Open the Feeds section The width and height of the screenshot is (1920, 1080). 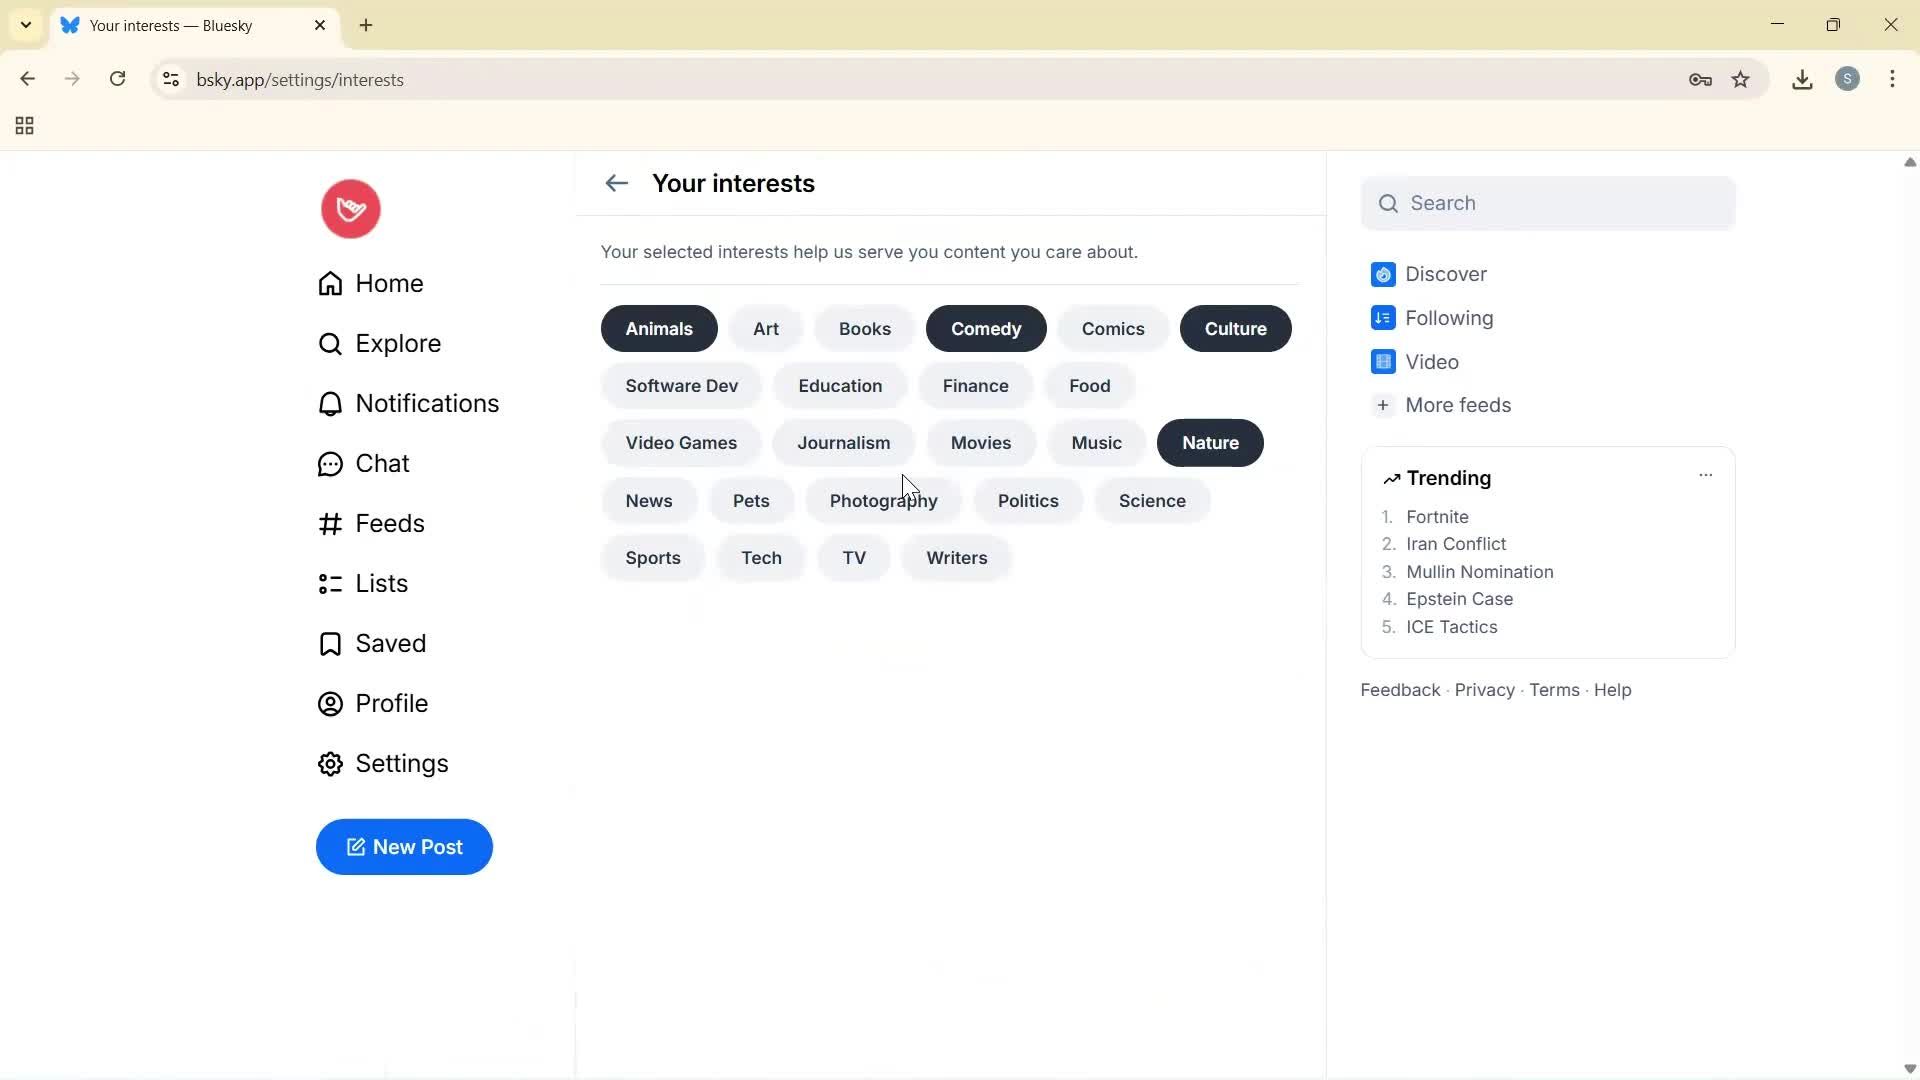coord(391,523)
